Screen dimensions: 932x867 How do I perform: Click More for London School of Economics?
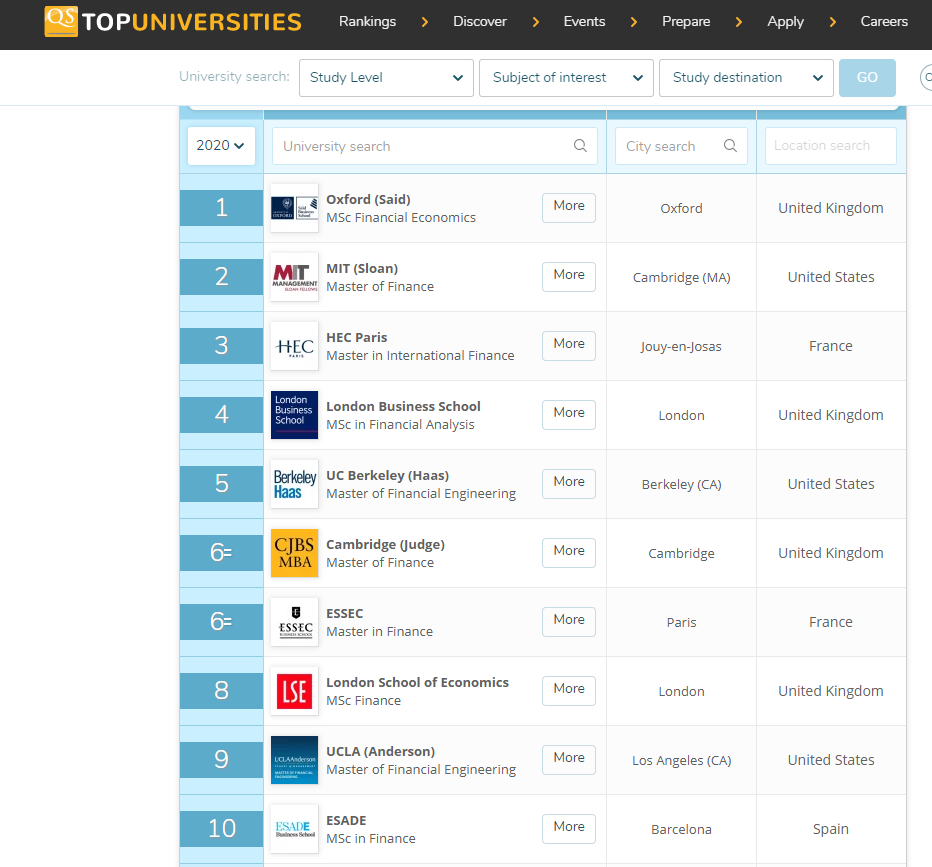pyautogui.click(x=569, y=690)
